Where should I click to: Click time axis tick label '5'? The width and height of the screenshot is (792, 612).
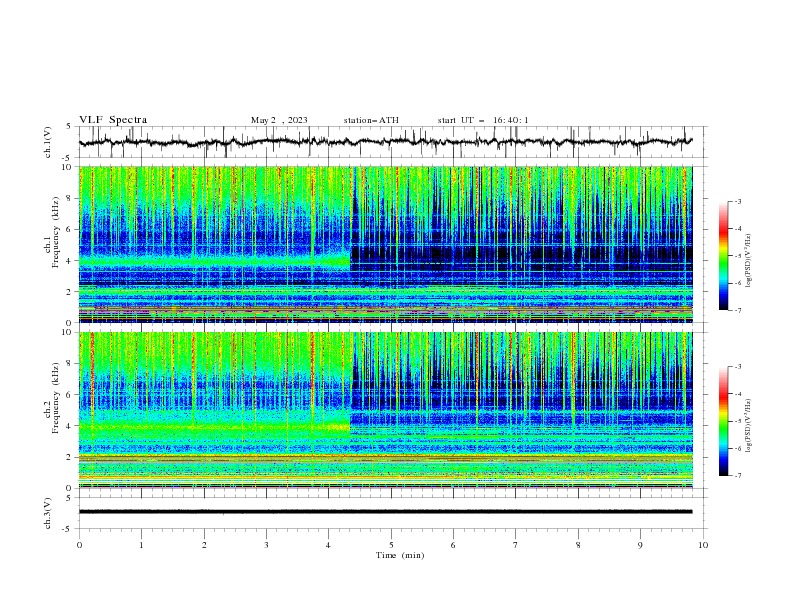pos(391,545)
